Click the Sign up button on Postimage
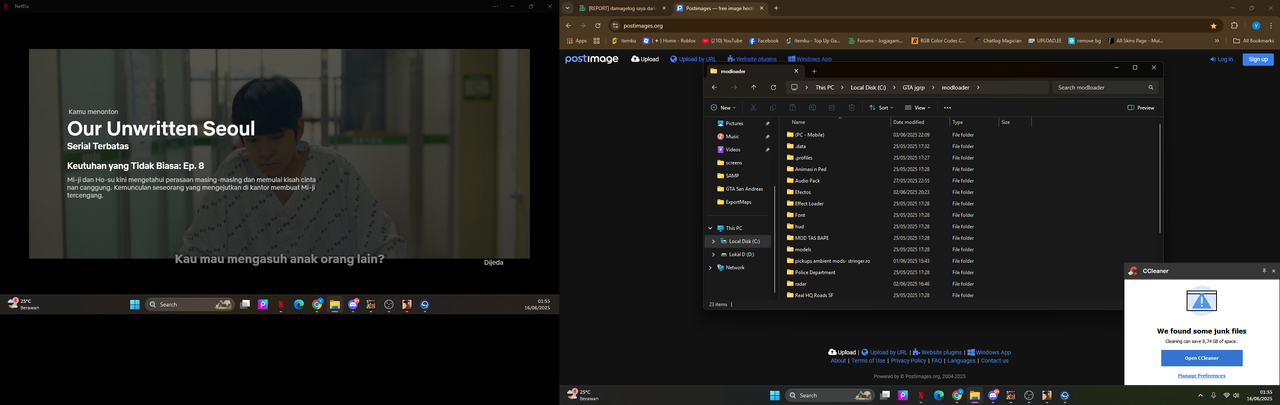Viewport: 1280px width, 405px height. point(1257,59)
